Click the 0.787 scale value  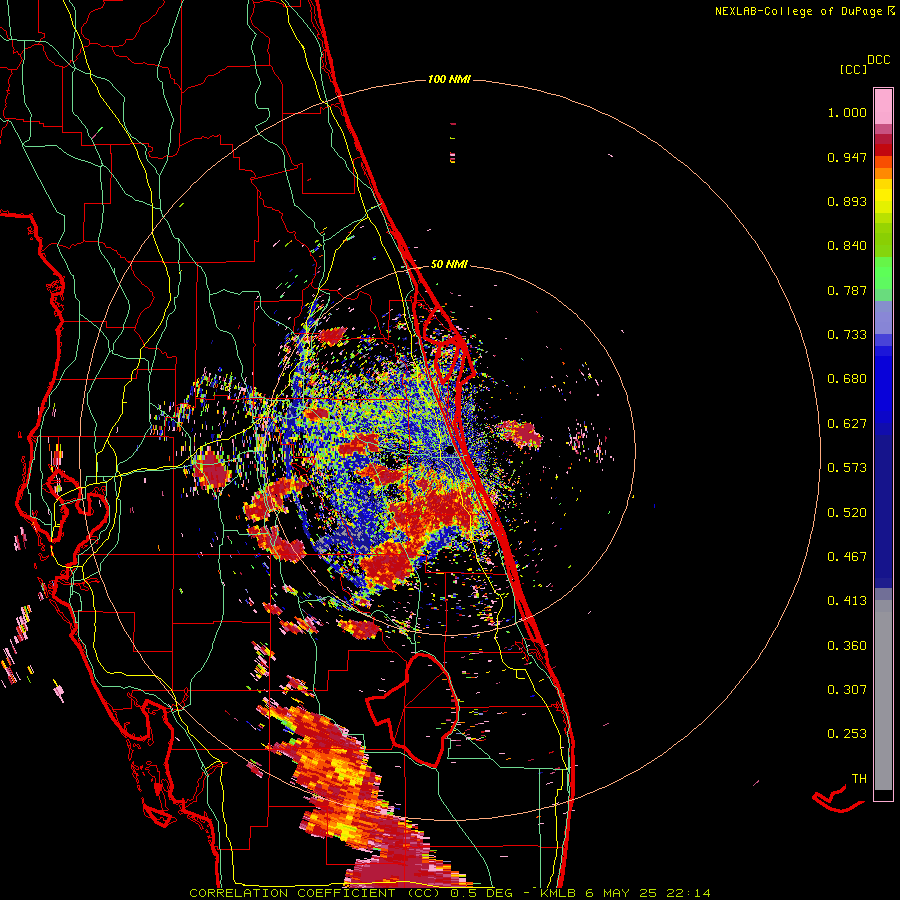[x=847, y=290]
